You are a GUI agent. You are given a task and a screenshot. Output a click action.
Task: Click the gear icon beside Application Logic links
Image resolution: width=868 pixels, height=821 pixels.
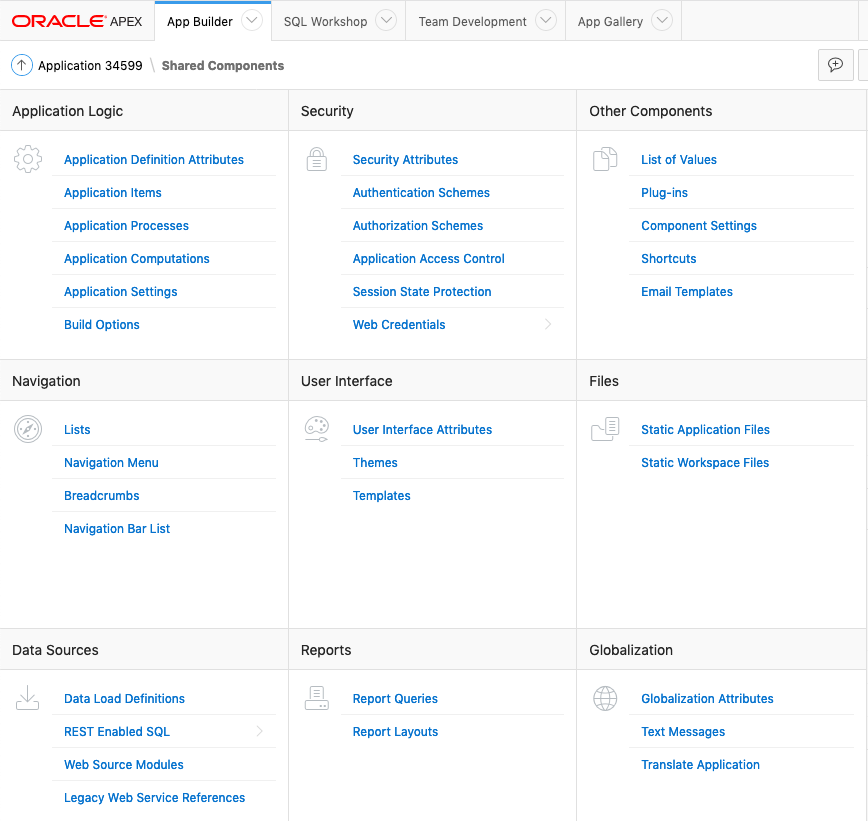[x=28, y=159]
